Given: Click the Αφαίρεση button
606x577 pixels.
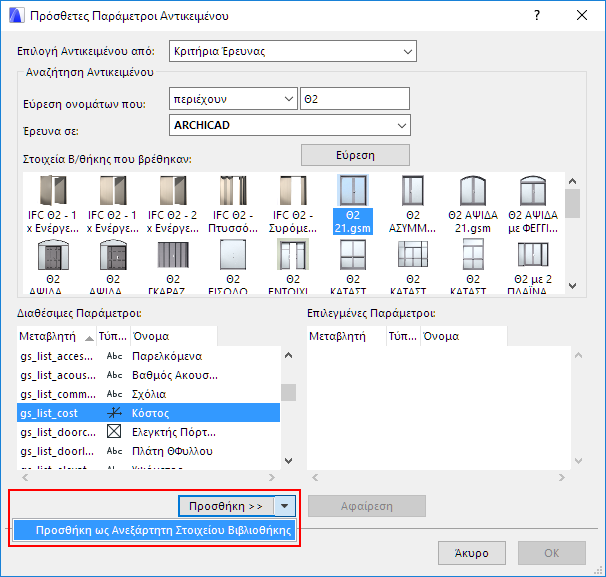Looking at the screenshot, I should [x=367, y=506].
